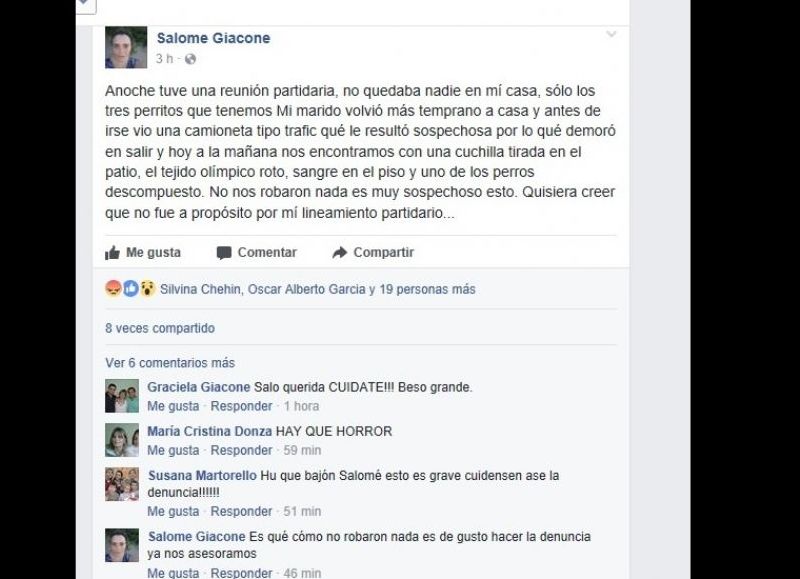Open post options chevron menu
This screenshot has height=579, width=800.
tap(611, 34)
